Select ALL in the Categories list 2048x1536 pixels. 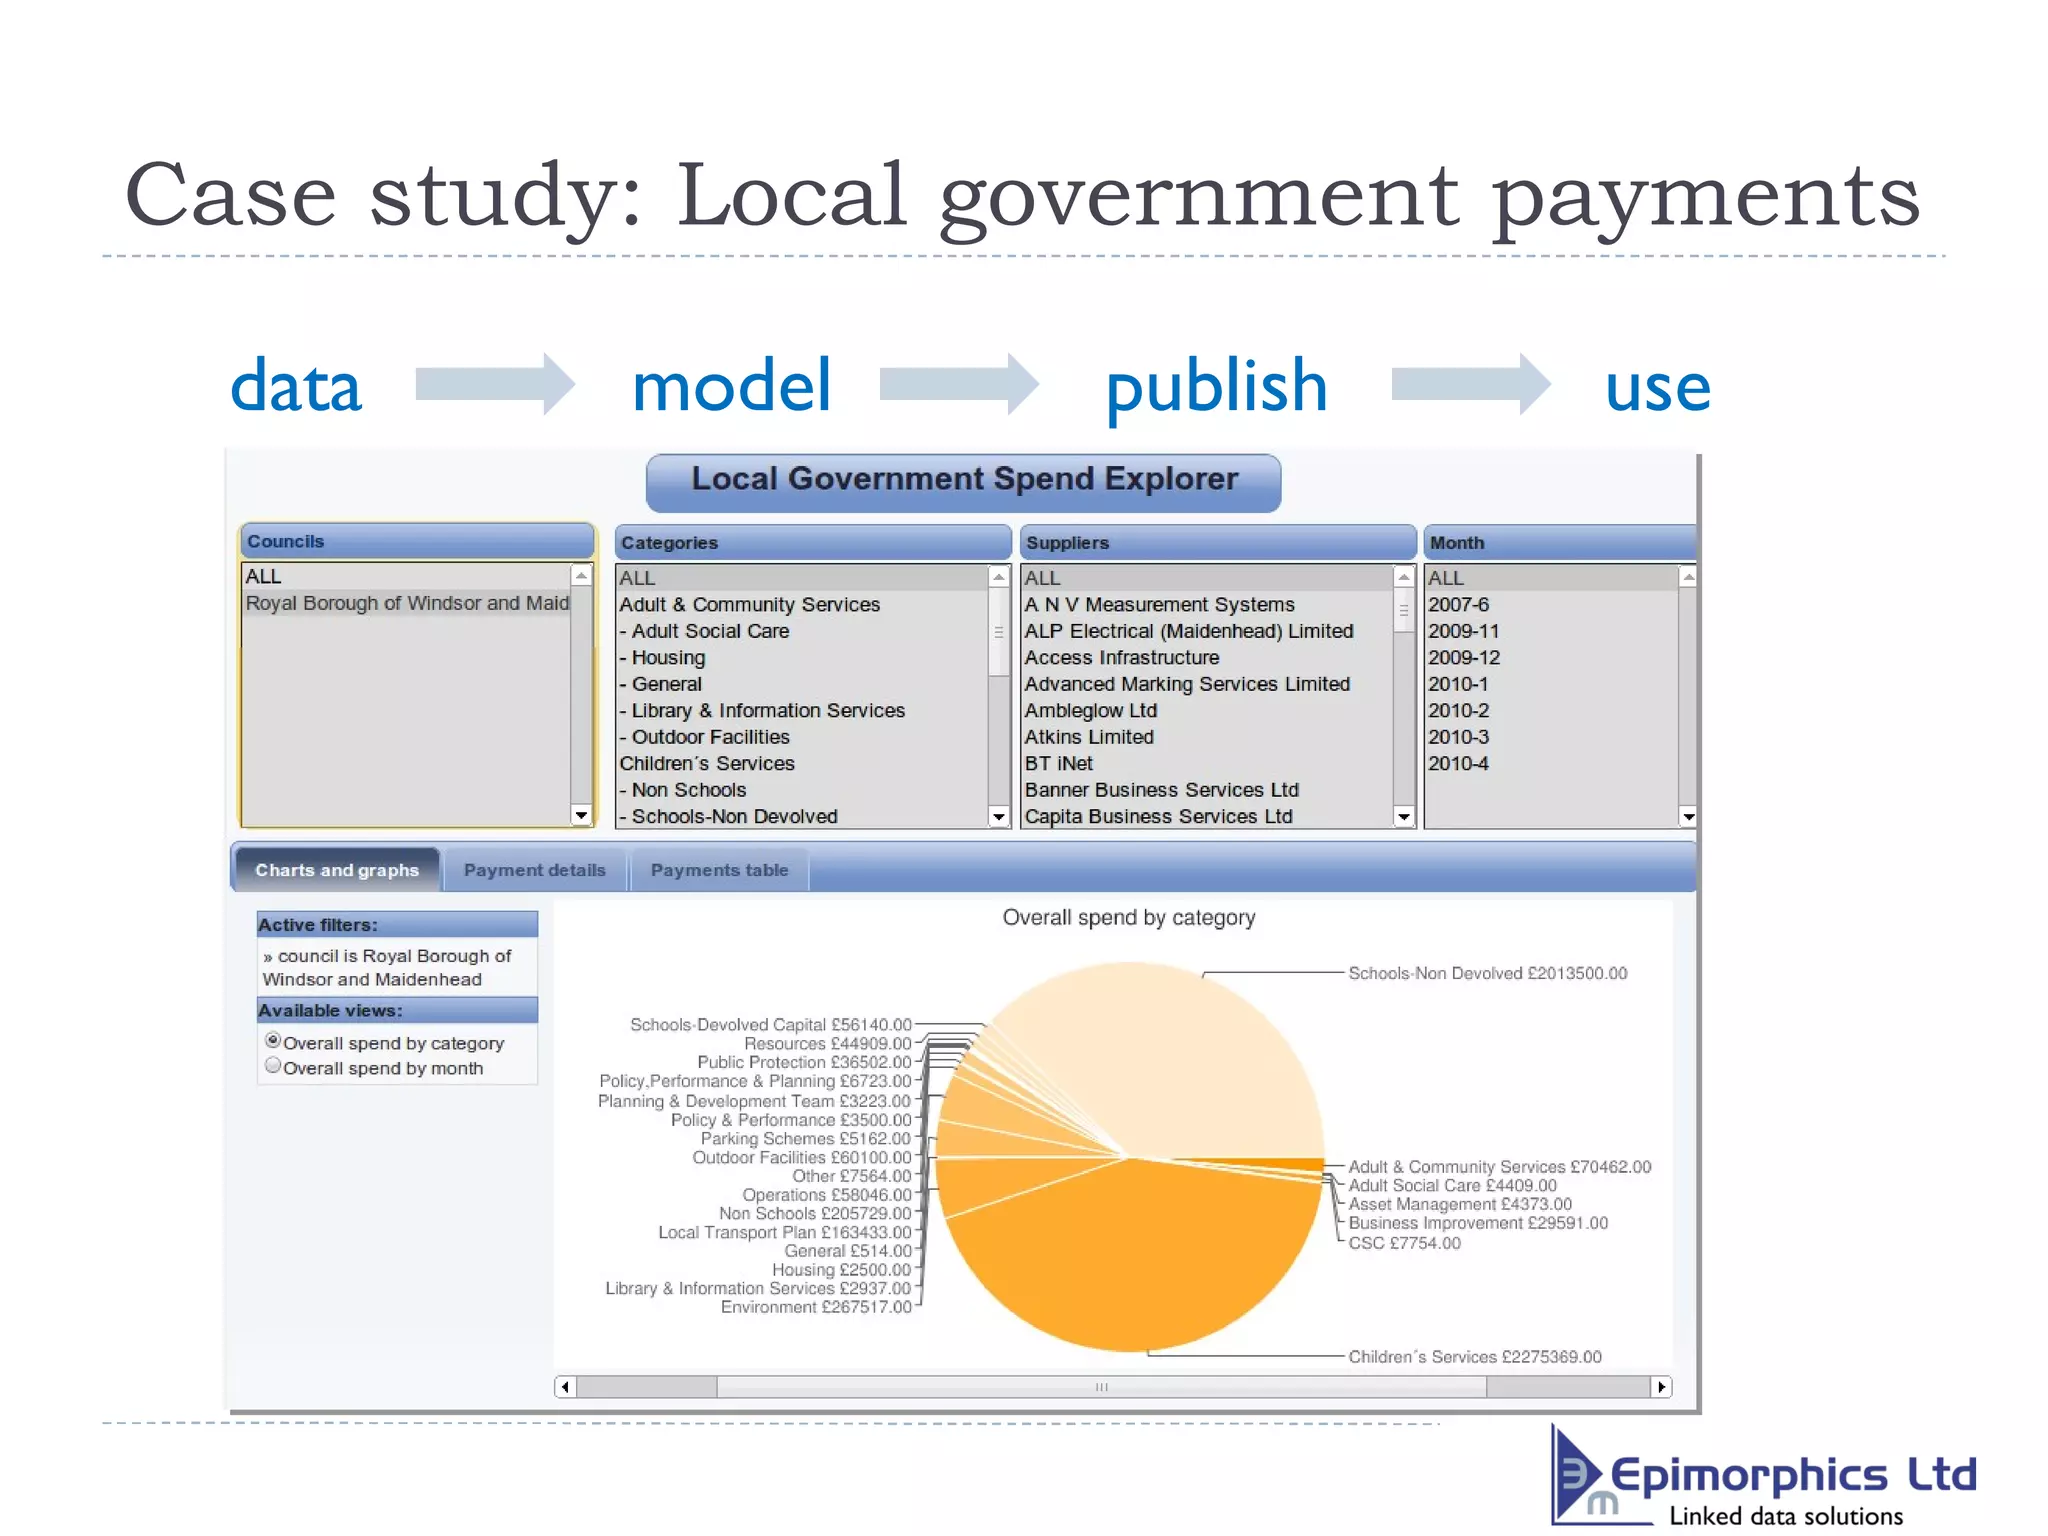pos(802,578)
